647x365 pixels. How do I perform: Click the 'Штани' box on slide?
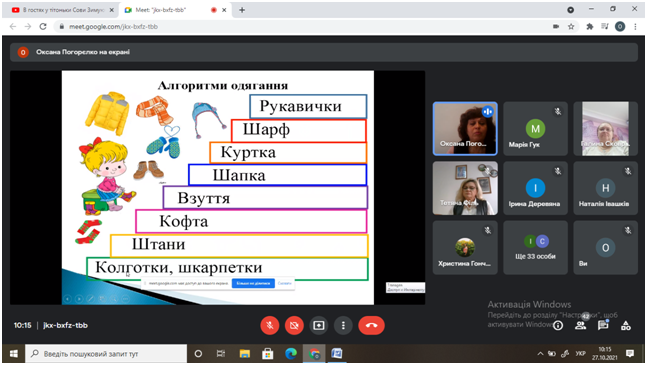click(x=239, y=245)
